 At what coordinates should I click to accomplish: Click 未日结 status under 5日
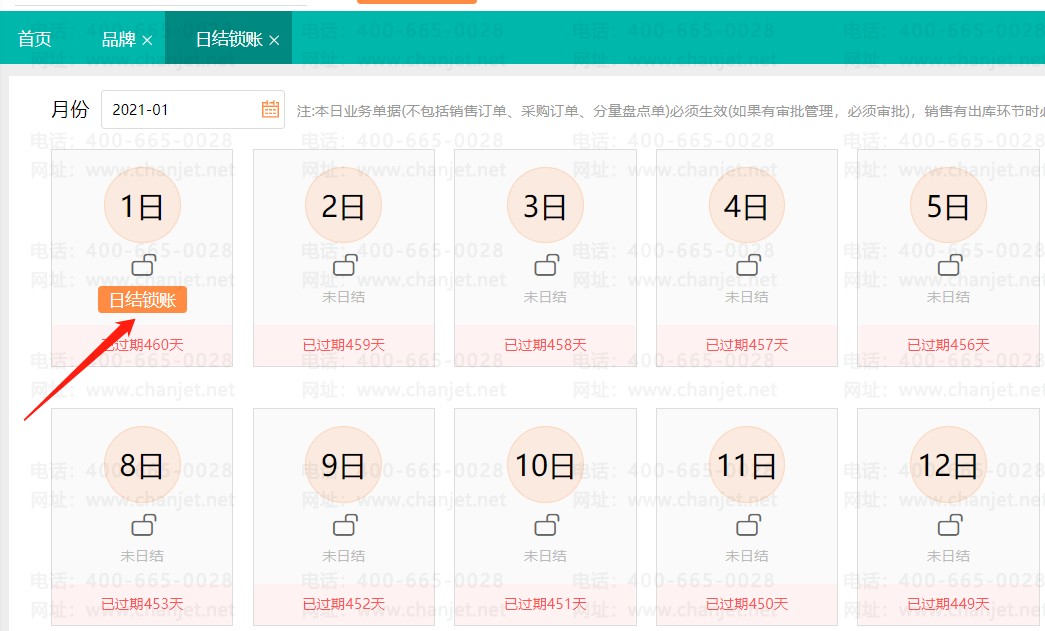(948, 297)
